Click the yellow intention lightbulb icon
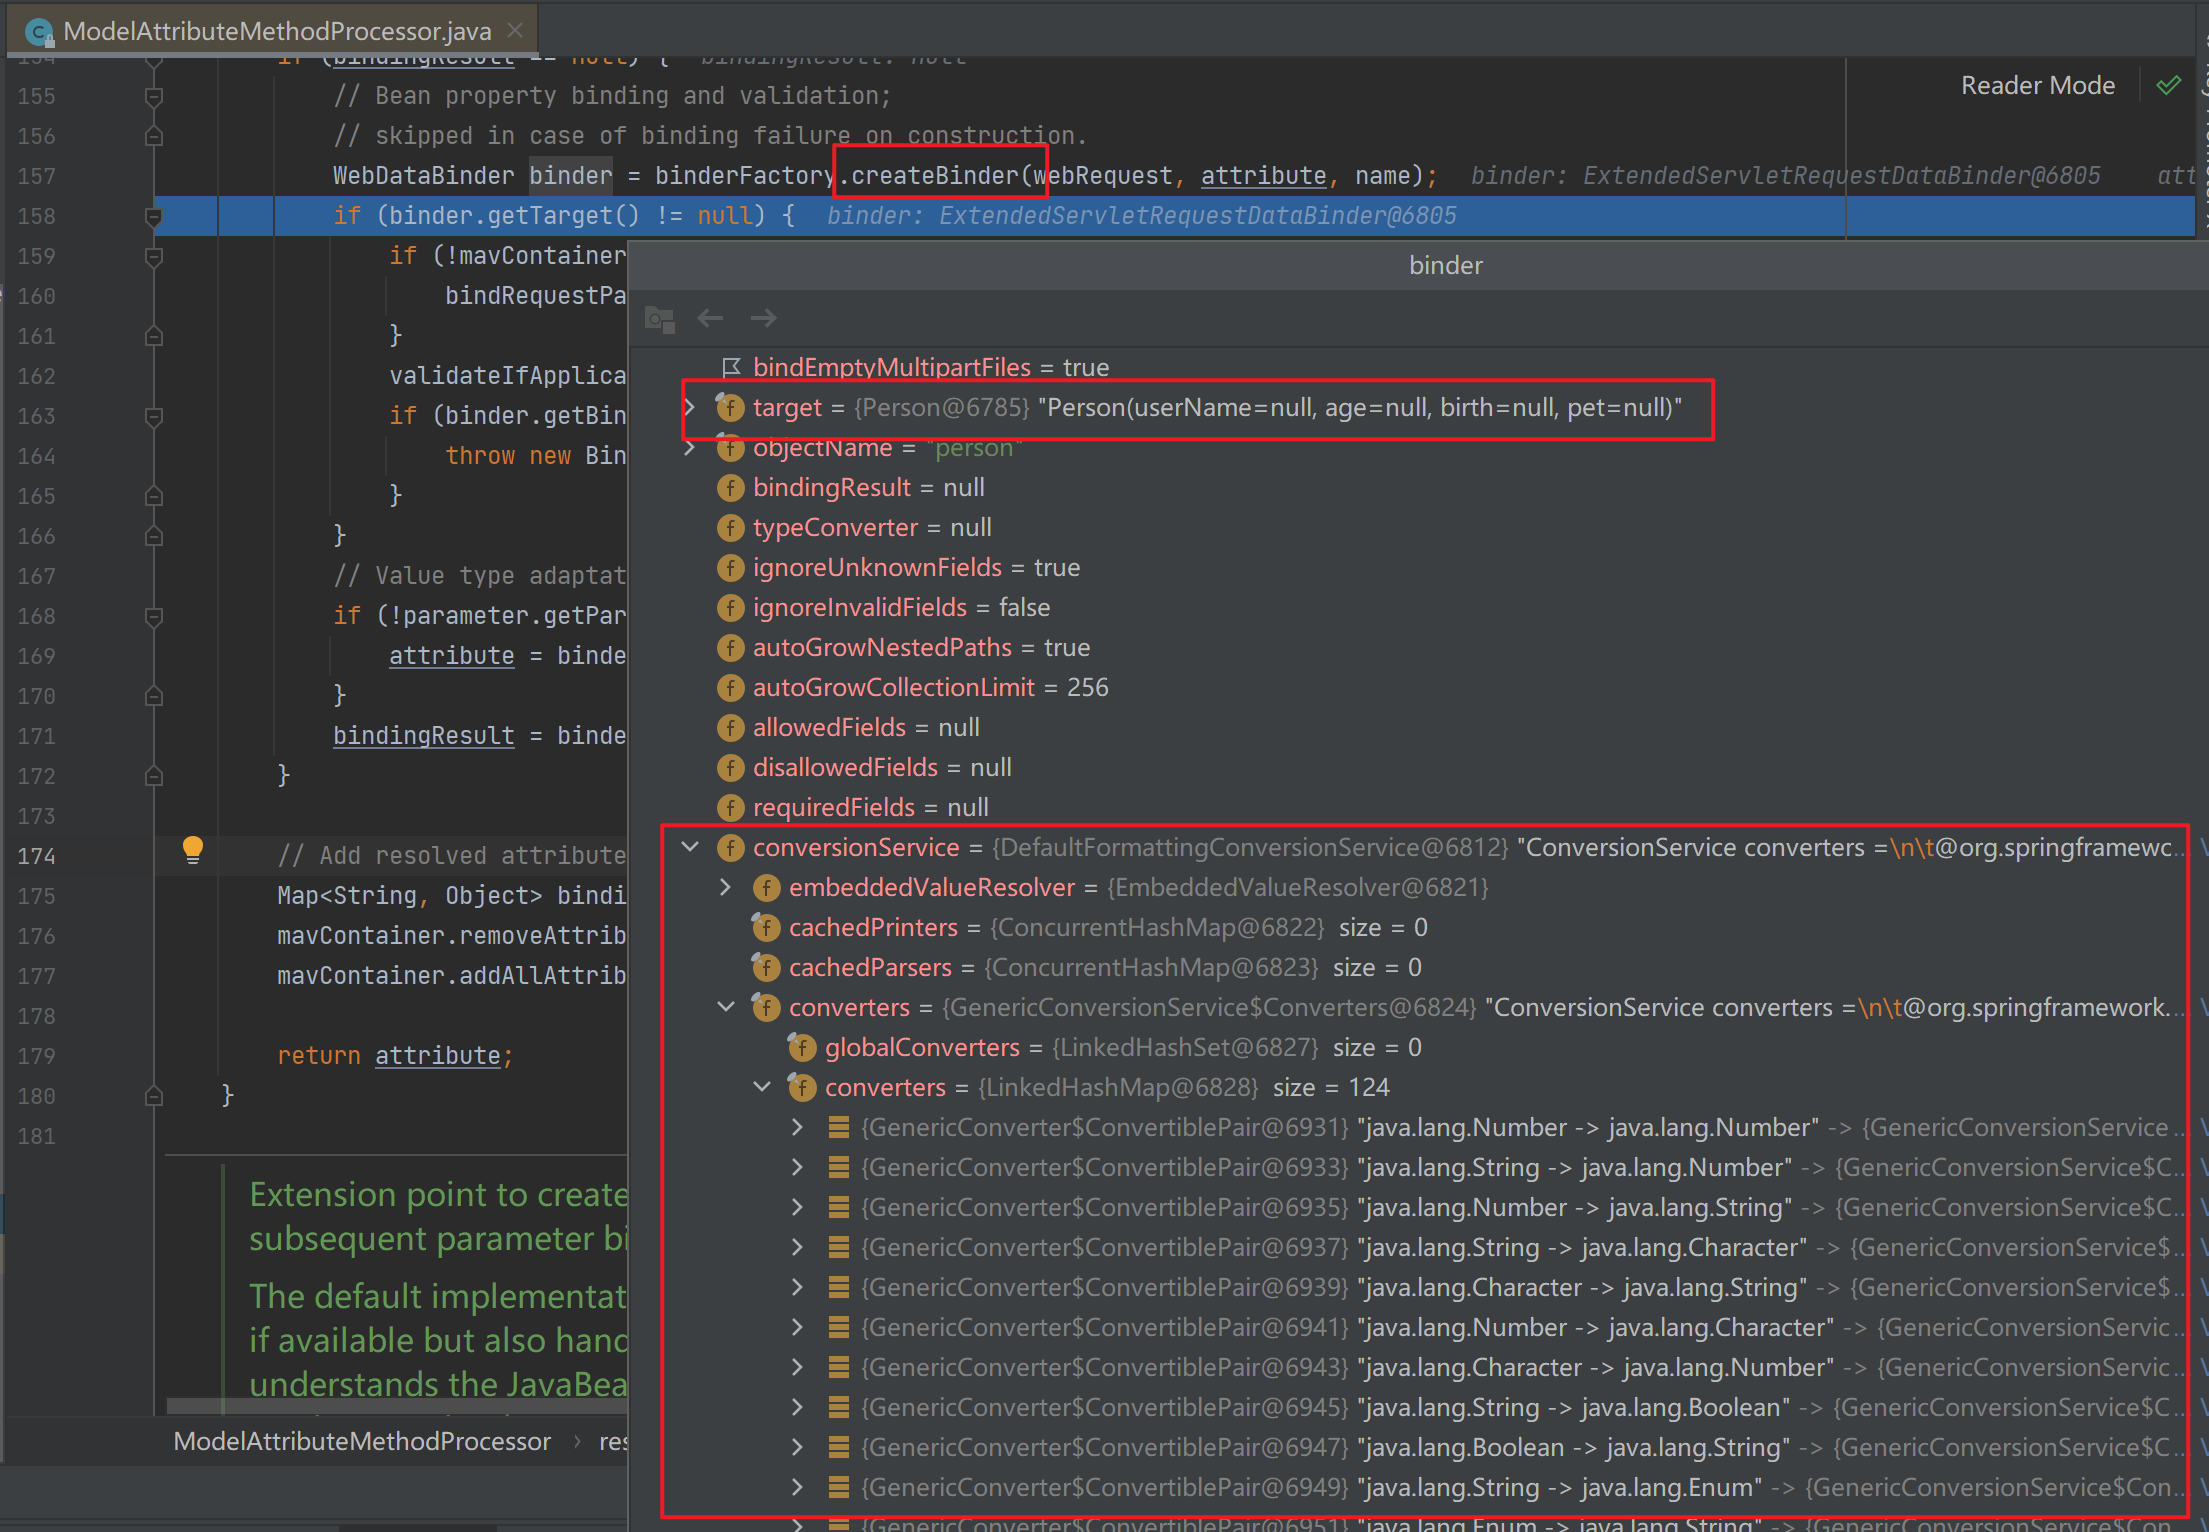This screenshot has height=1532, width=2209. 193,850
